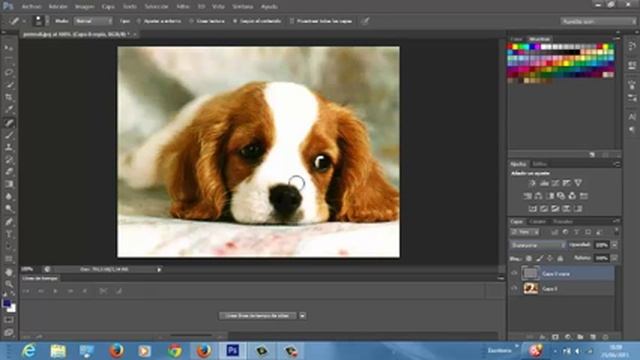
Task: Add a Curves adjustment layer
Action: 555,183
